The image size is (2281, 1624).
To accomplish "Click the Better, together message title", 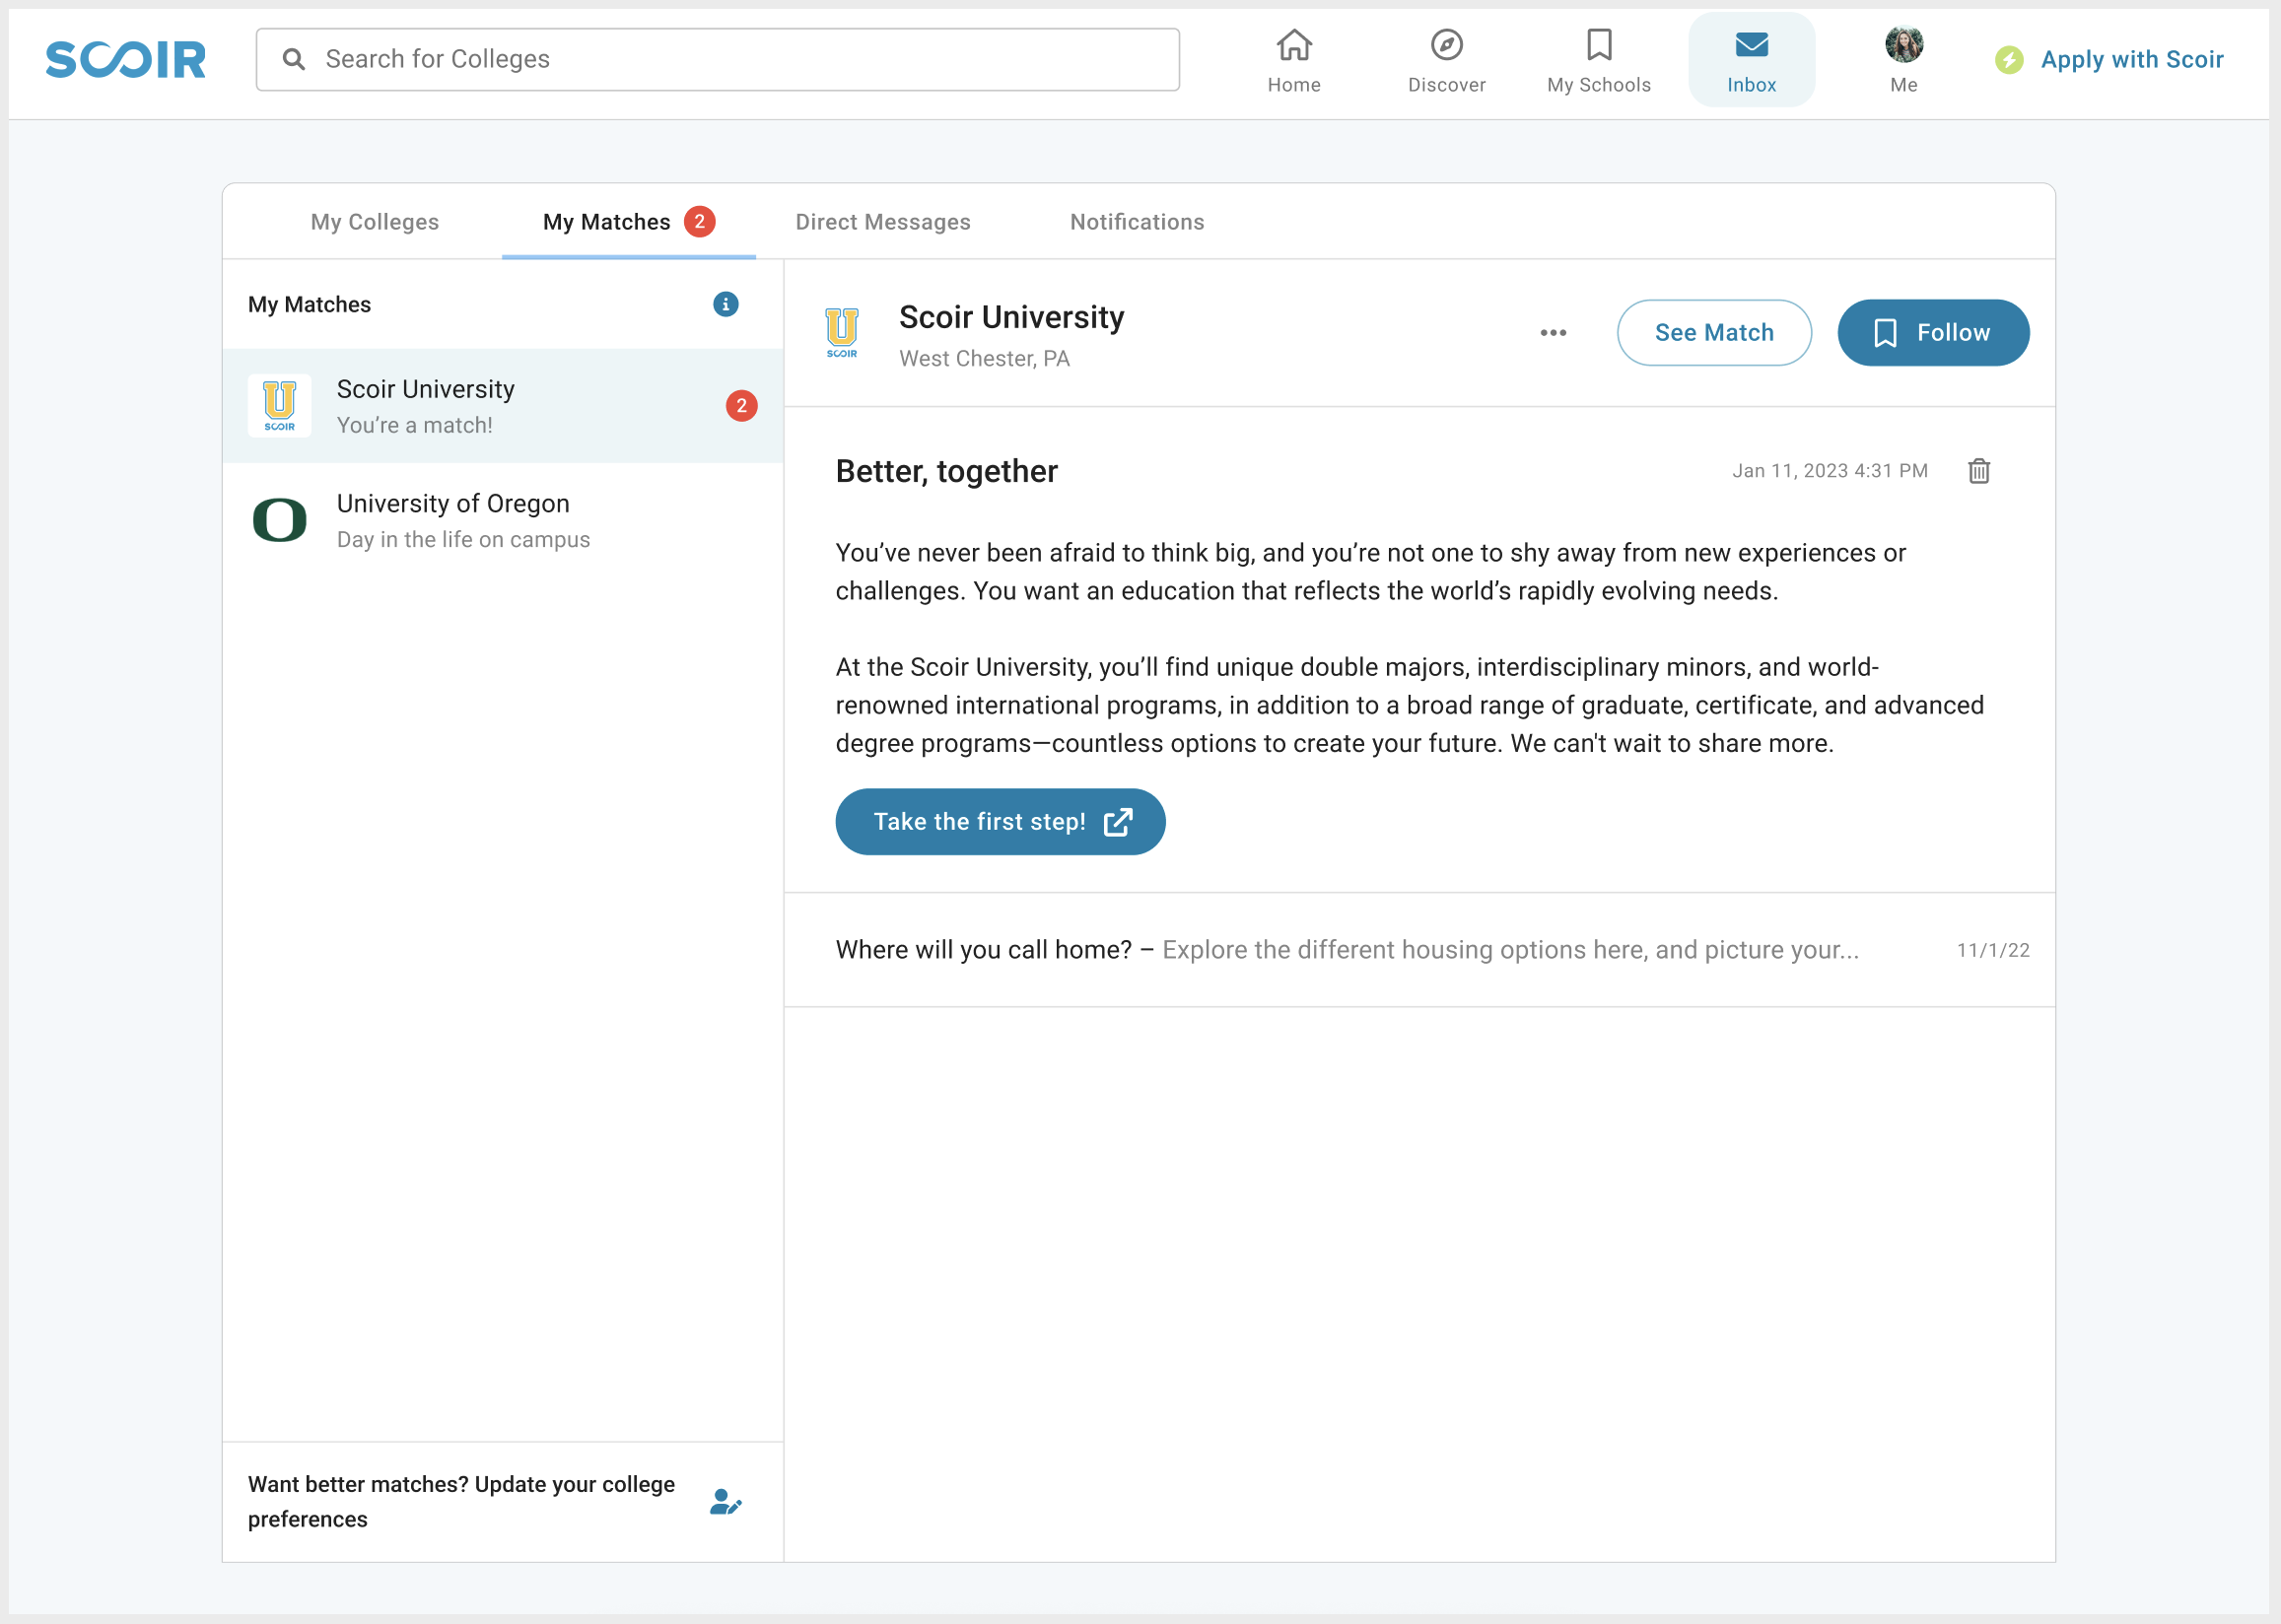I will coord(946,471).
